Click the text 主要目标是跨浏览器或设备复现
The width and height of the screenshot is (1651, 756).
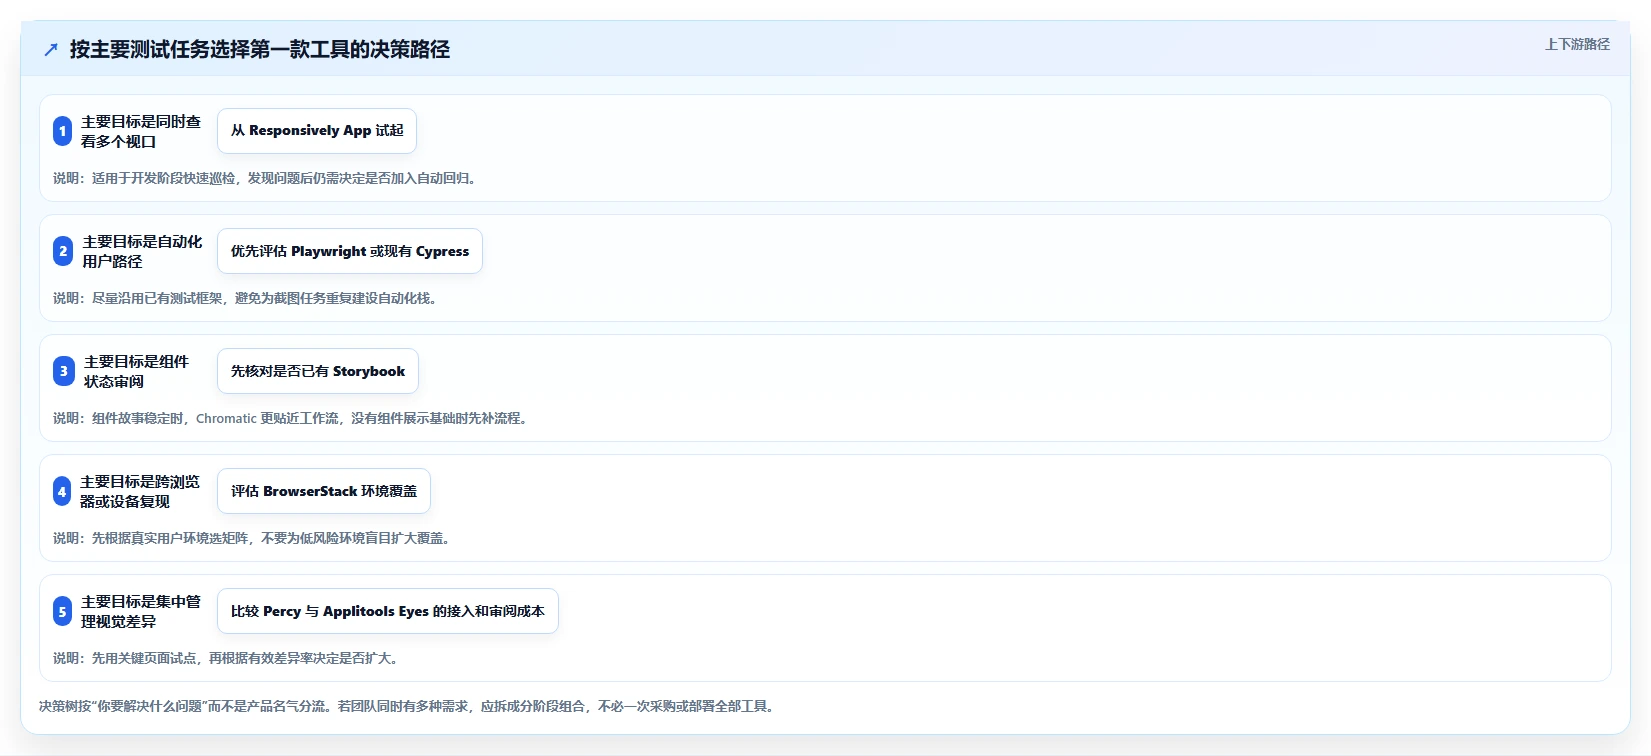point(140,491)
